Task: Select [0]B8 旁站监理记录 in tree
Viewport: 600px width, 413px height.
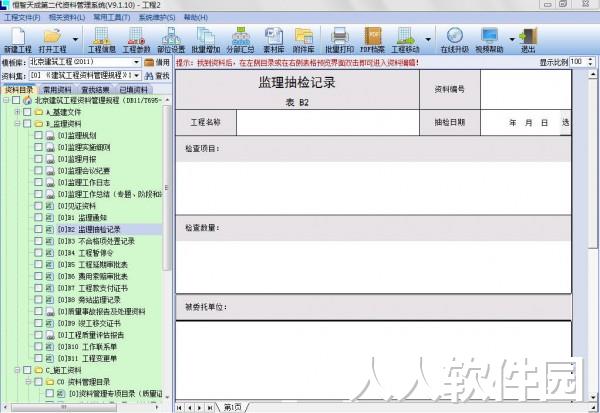Action: coord(89,300)
